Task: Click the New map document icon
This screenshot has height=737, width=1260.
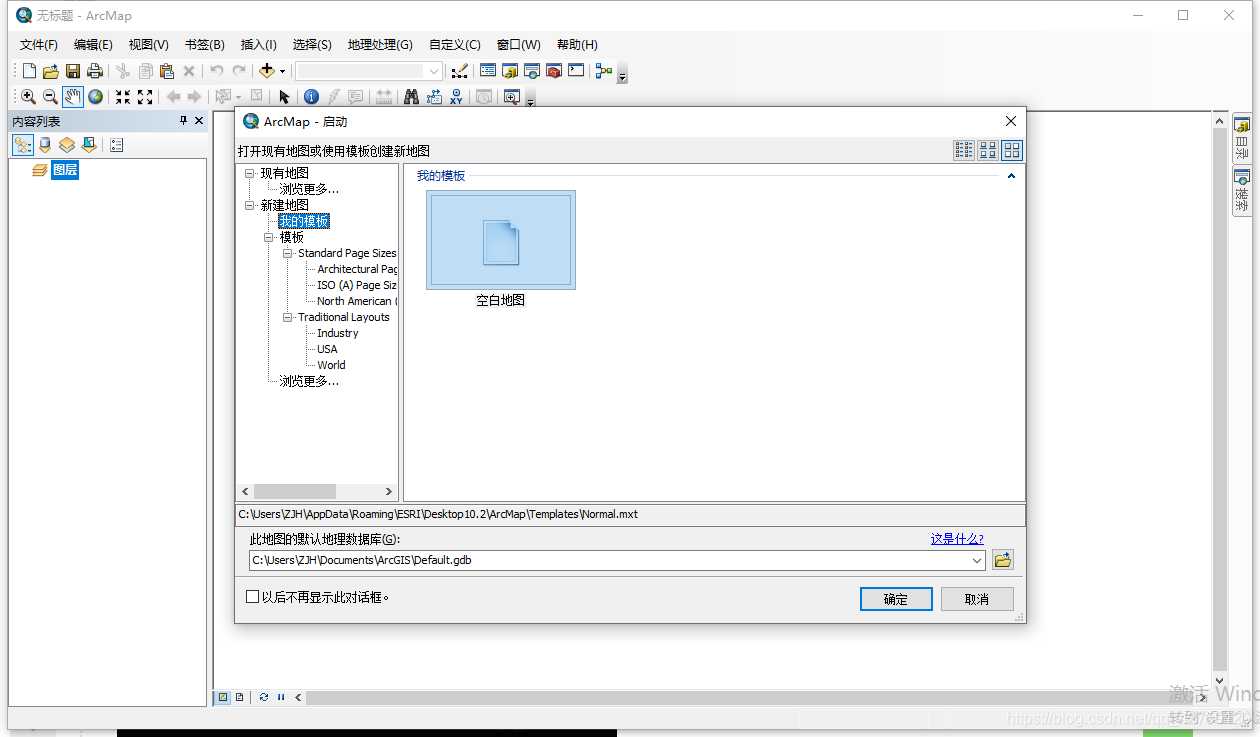Action: pyautogui.click(x=29, y=71)
